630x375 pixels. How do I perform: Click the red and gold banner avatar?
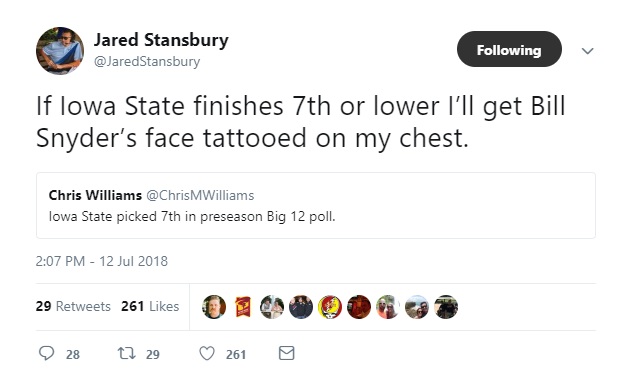[243, 307]
